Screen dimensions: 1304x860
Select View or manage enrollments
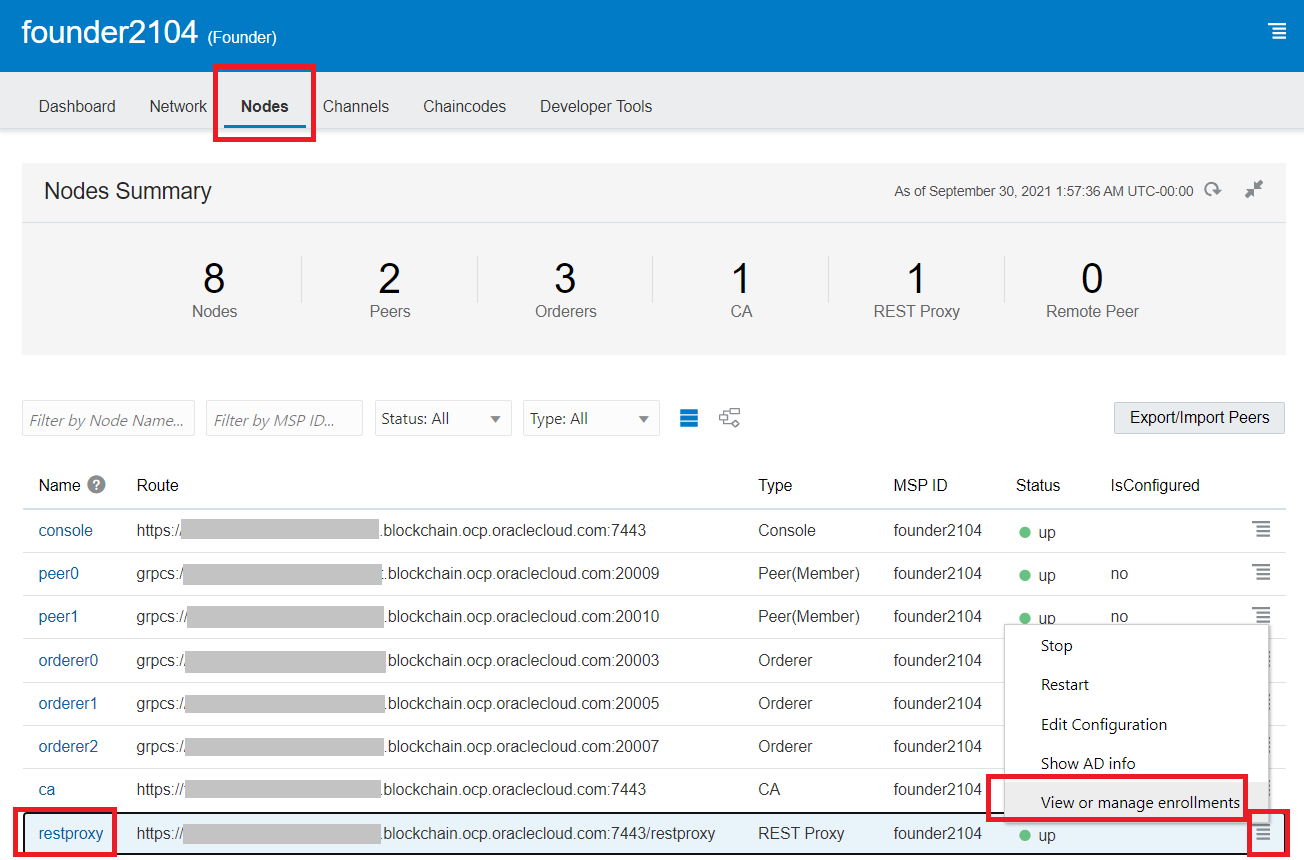pyautogui.click(x=1139, y=802)
